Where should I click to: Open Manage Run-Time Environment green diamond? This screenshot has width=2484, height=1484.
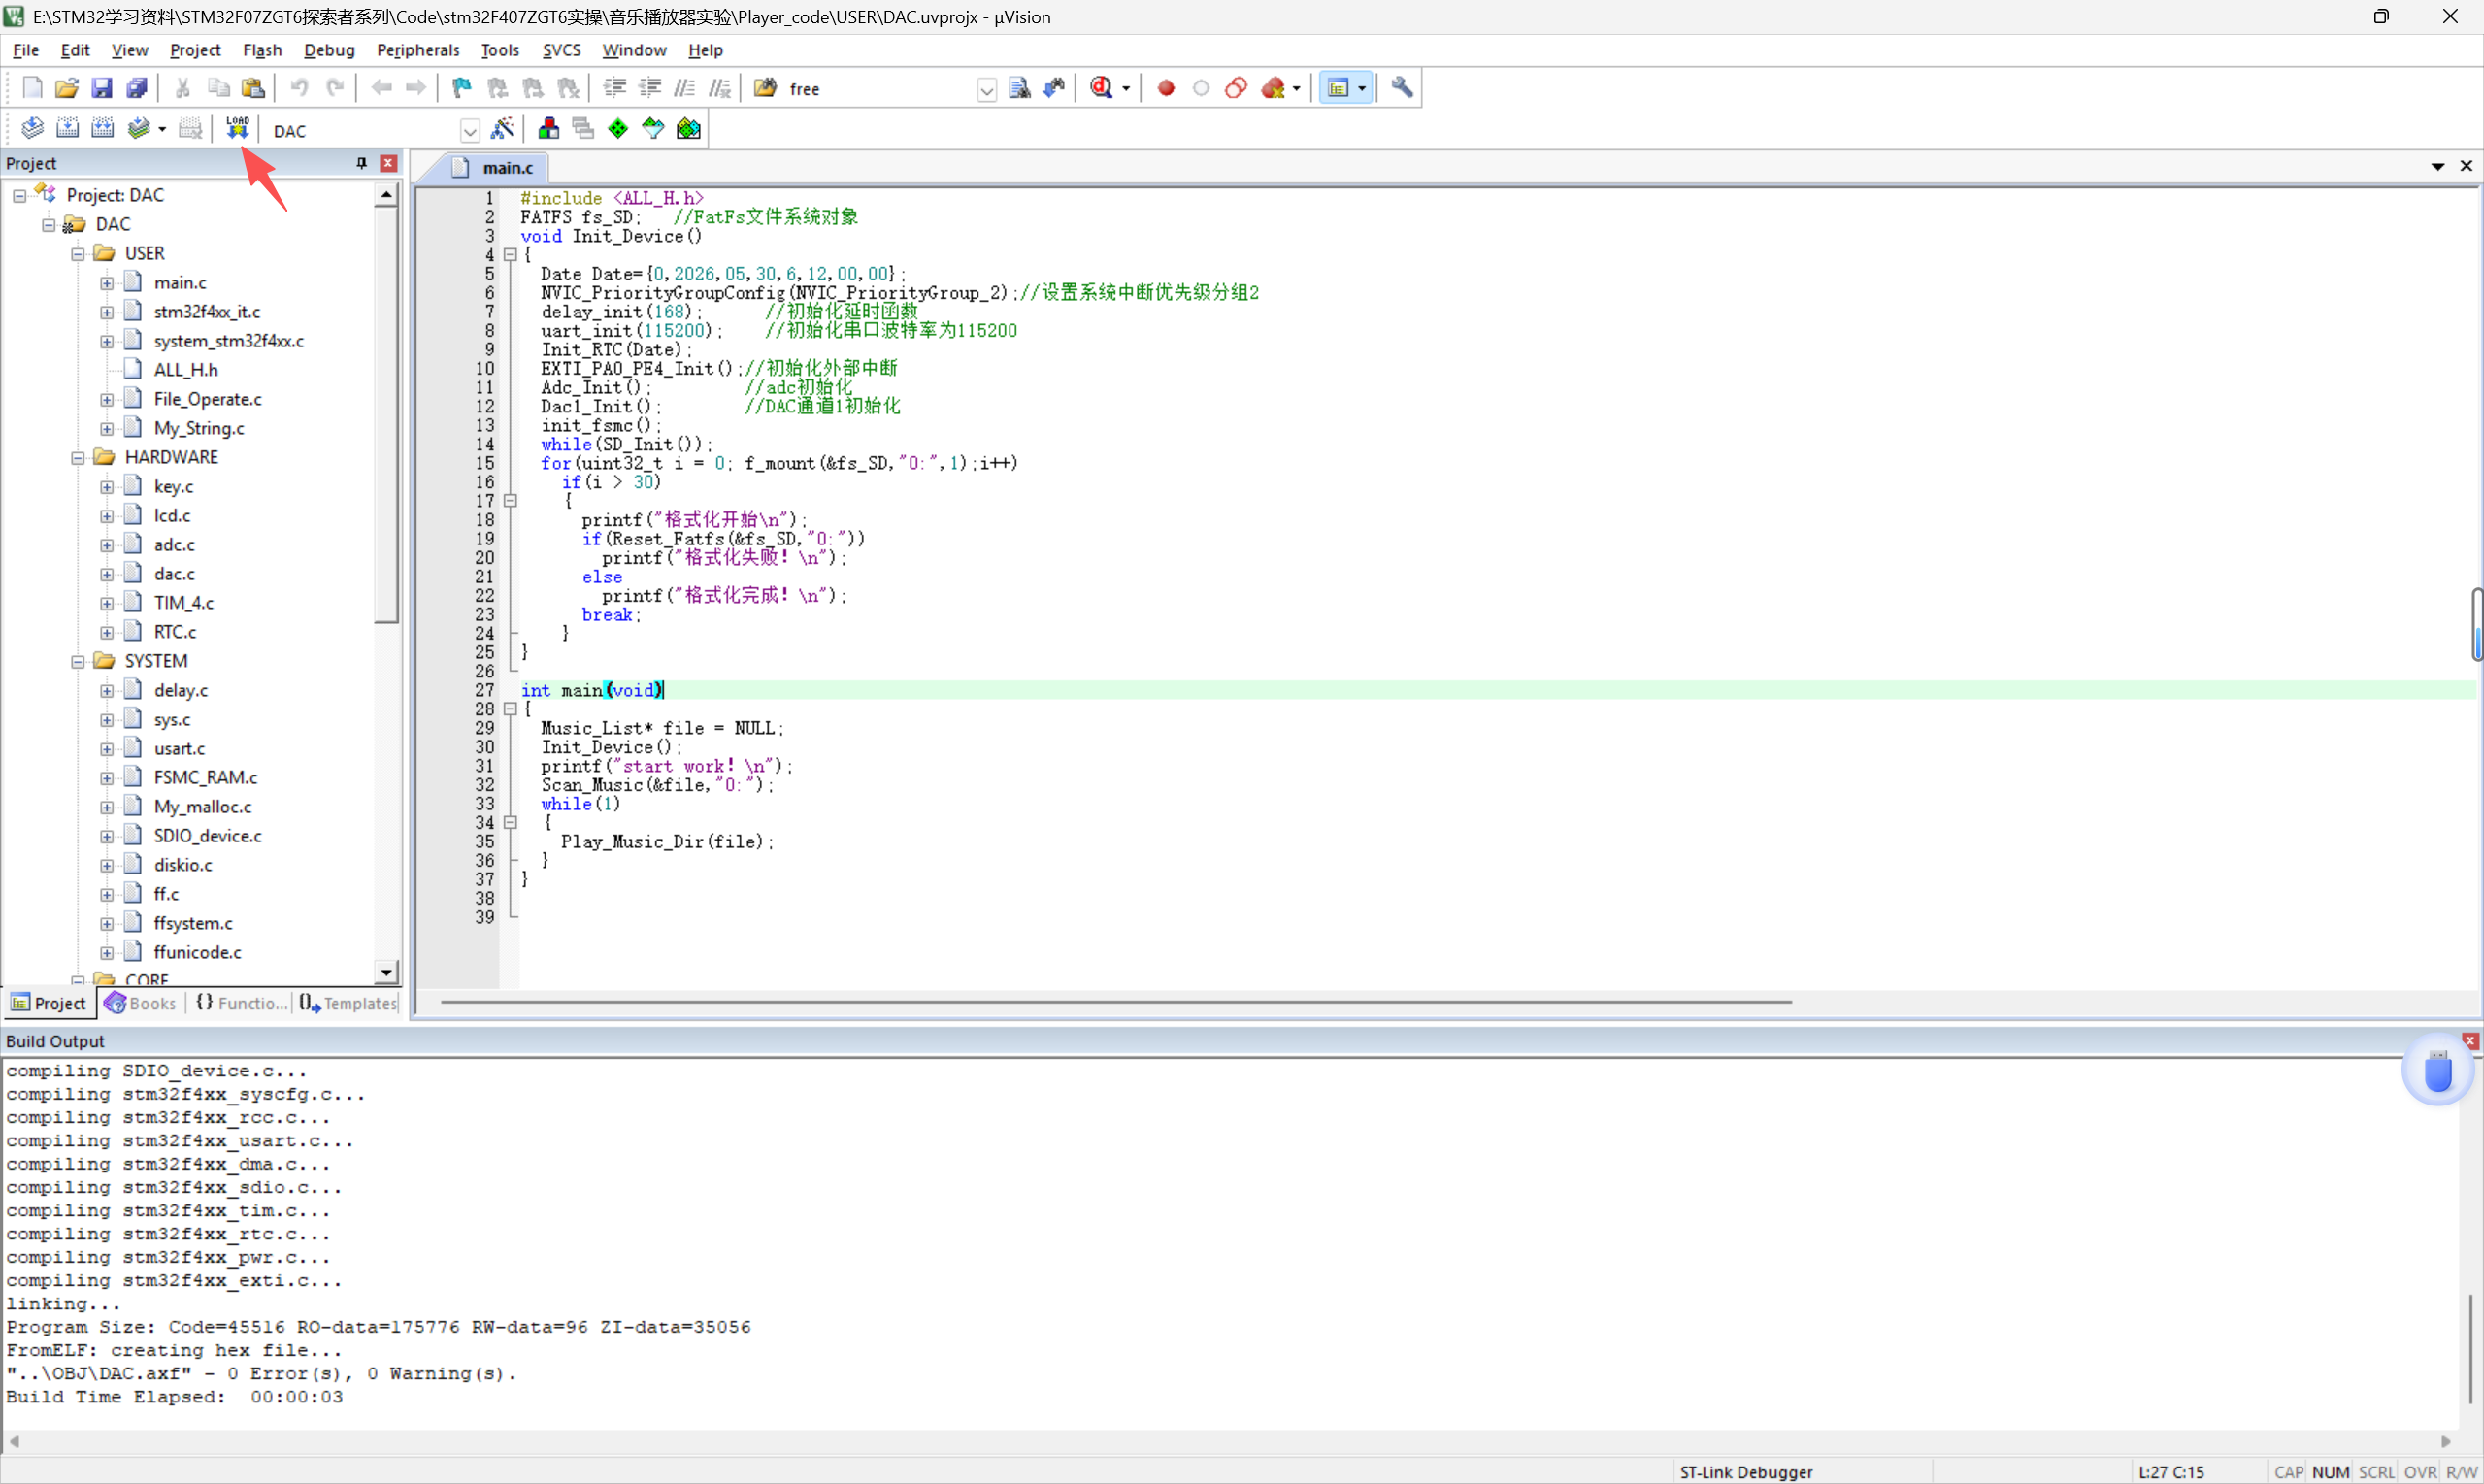(618, 129)
